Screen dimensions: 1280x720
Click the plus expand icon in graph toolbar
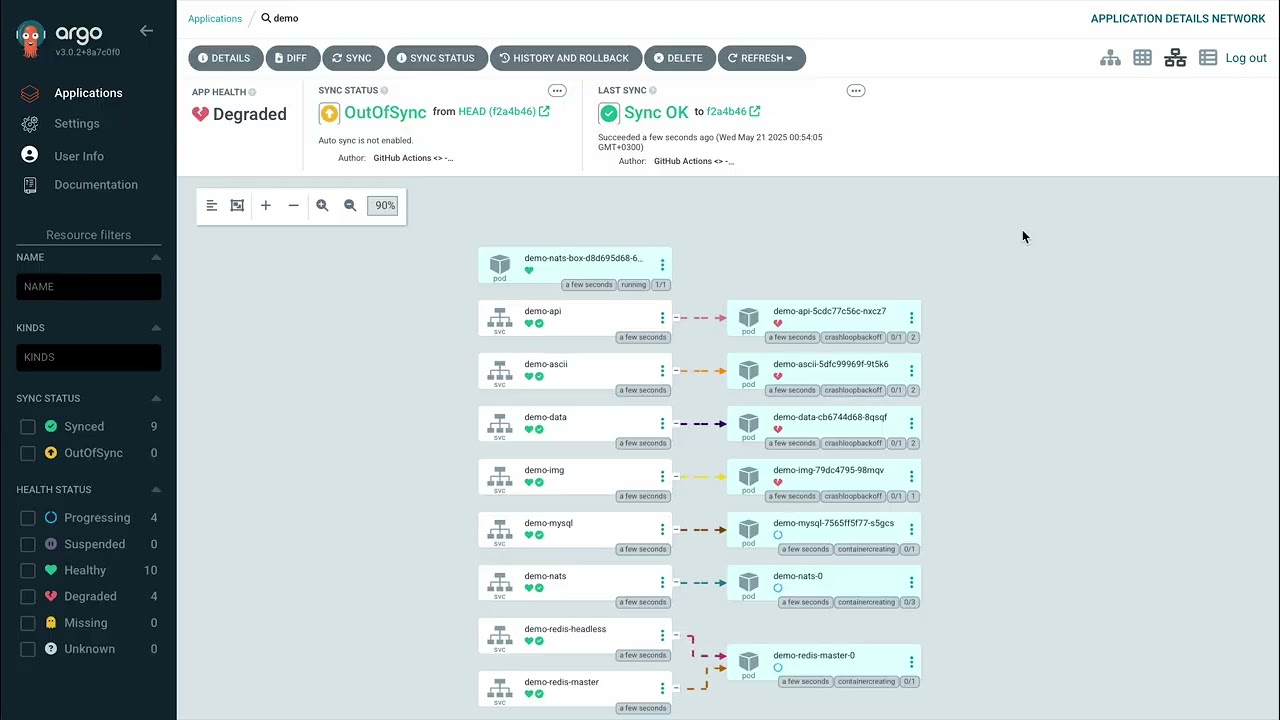pos(265,205)
